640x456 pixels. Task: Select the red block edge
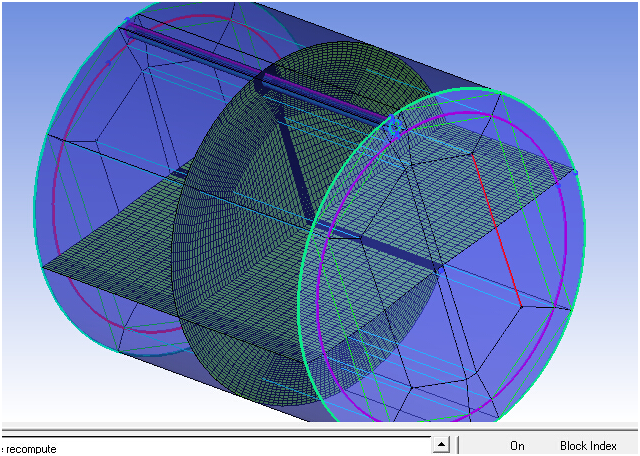click(x=495, y=230)
